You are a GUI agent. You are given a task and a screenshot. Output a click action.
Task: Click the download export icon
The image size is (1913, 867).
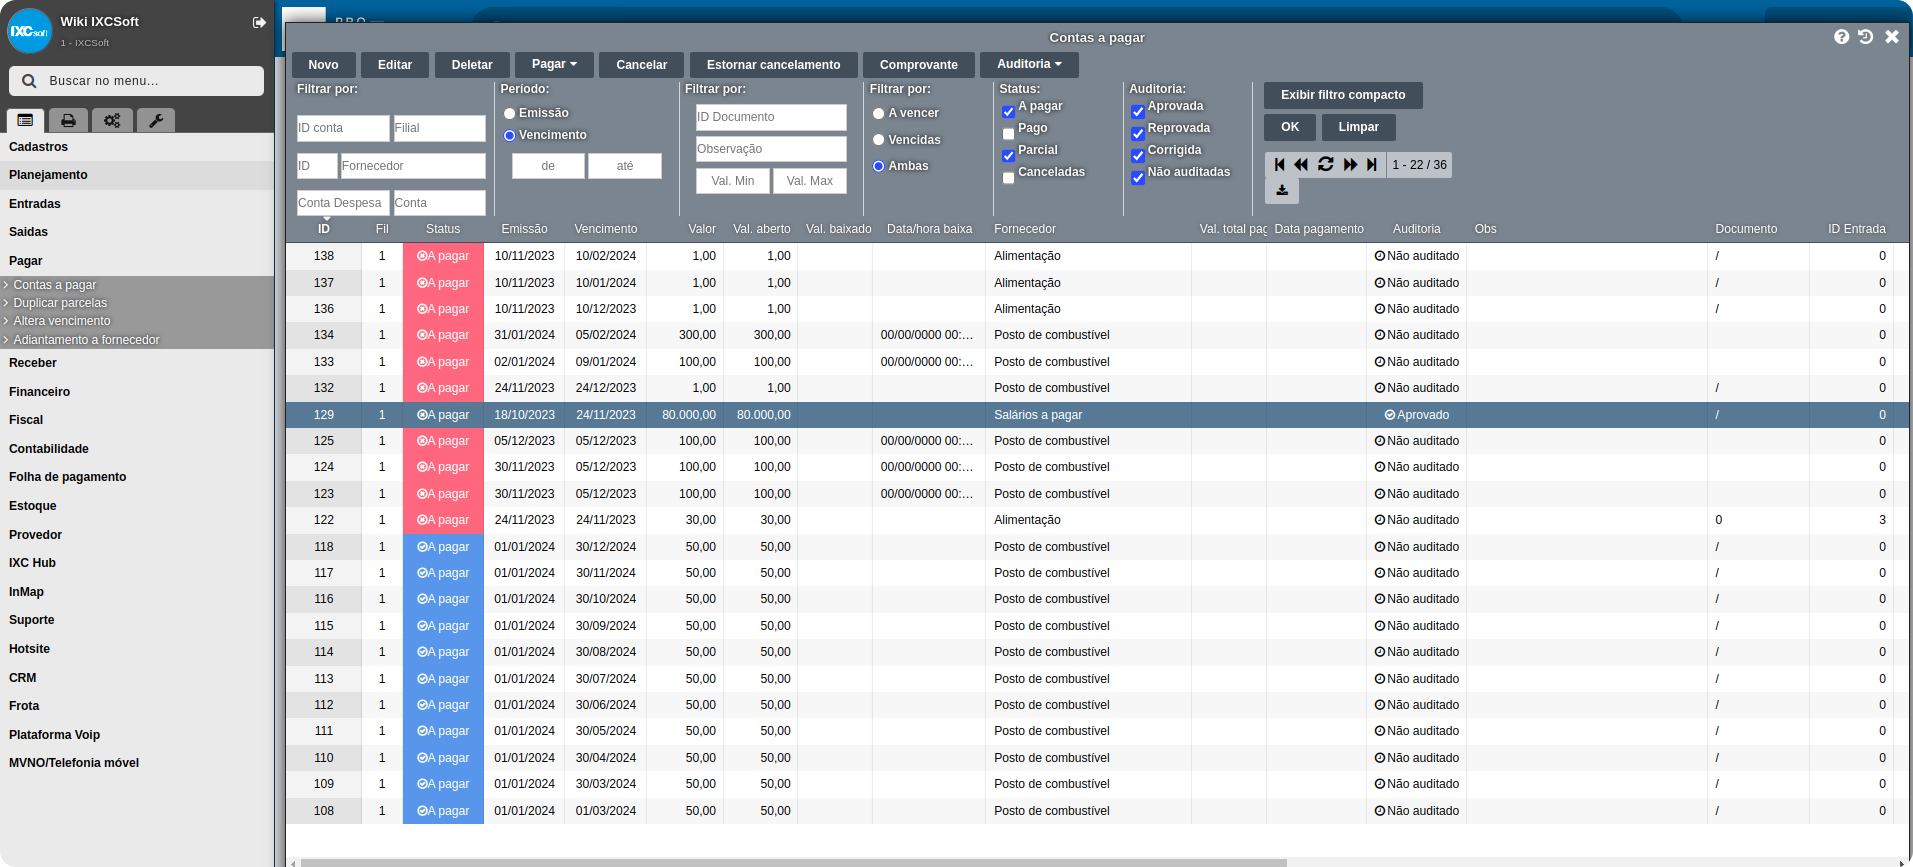[1282, 190]
